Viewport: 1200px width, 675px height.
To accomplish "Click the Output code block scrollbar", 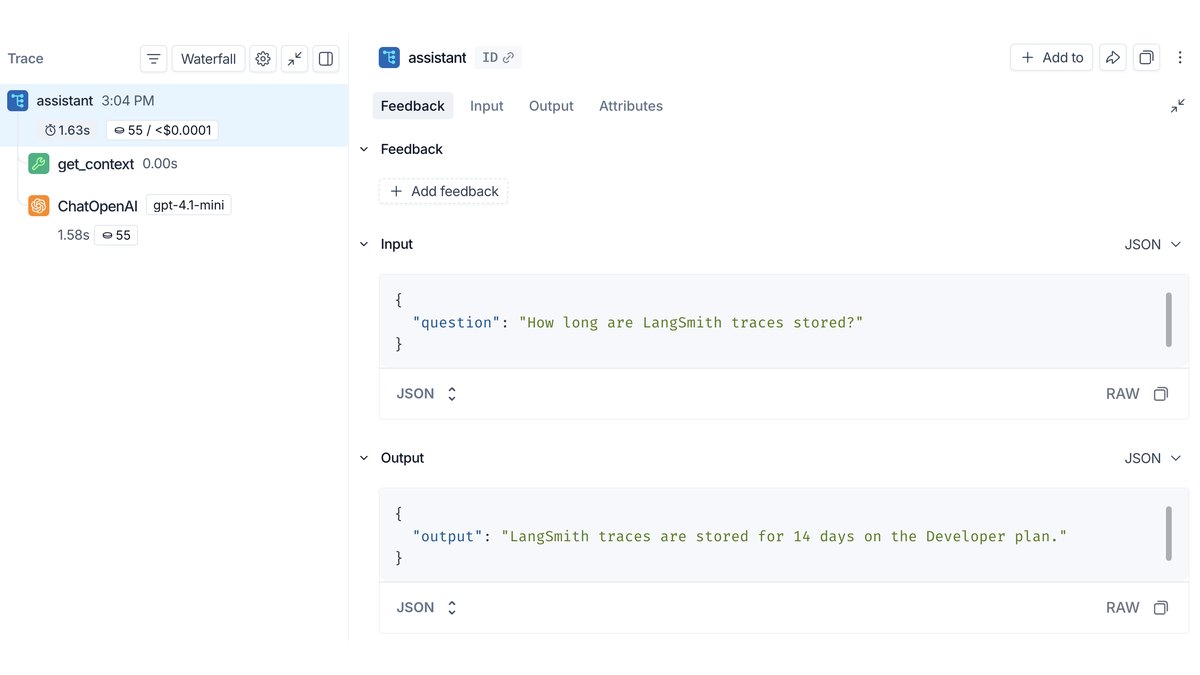I will coord(1169,534).
